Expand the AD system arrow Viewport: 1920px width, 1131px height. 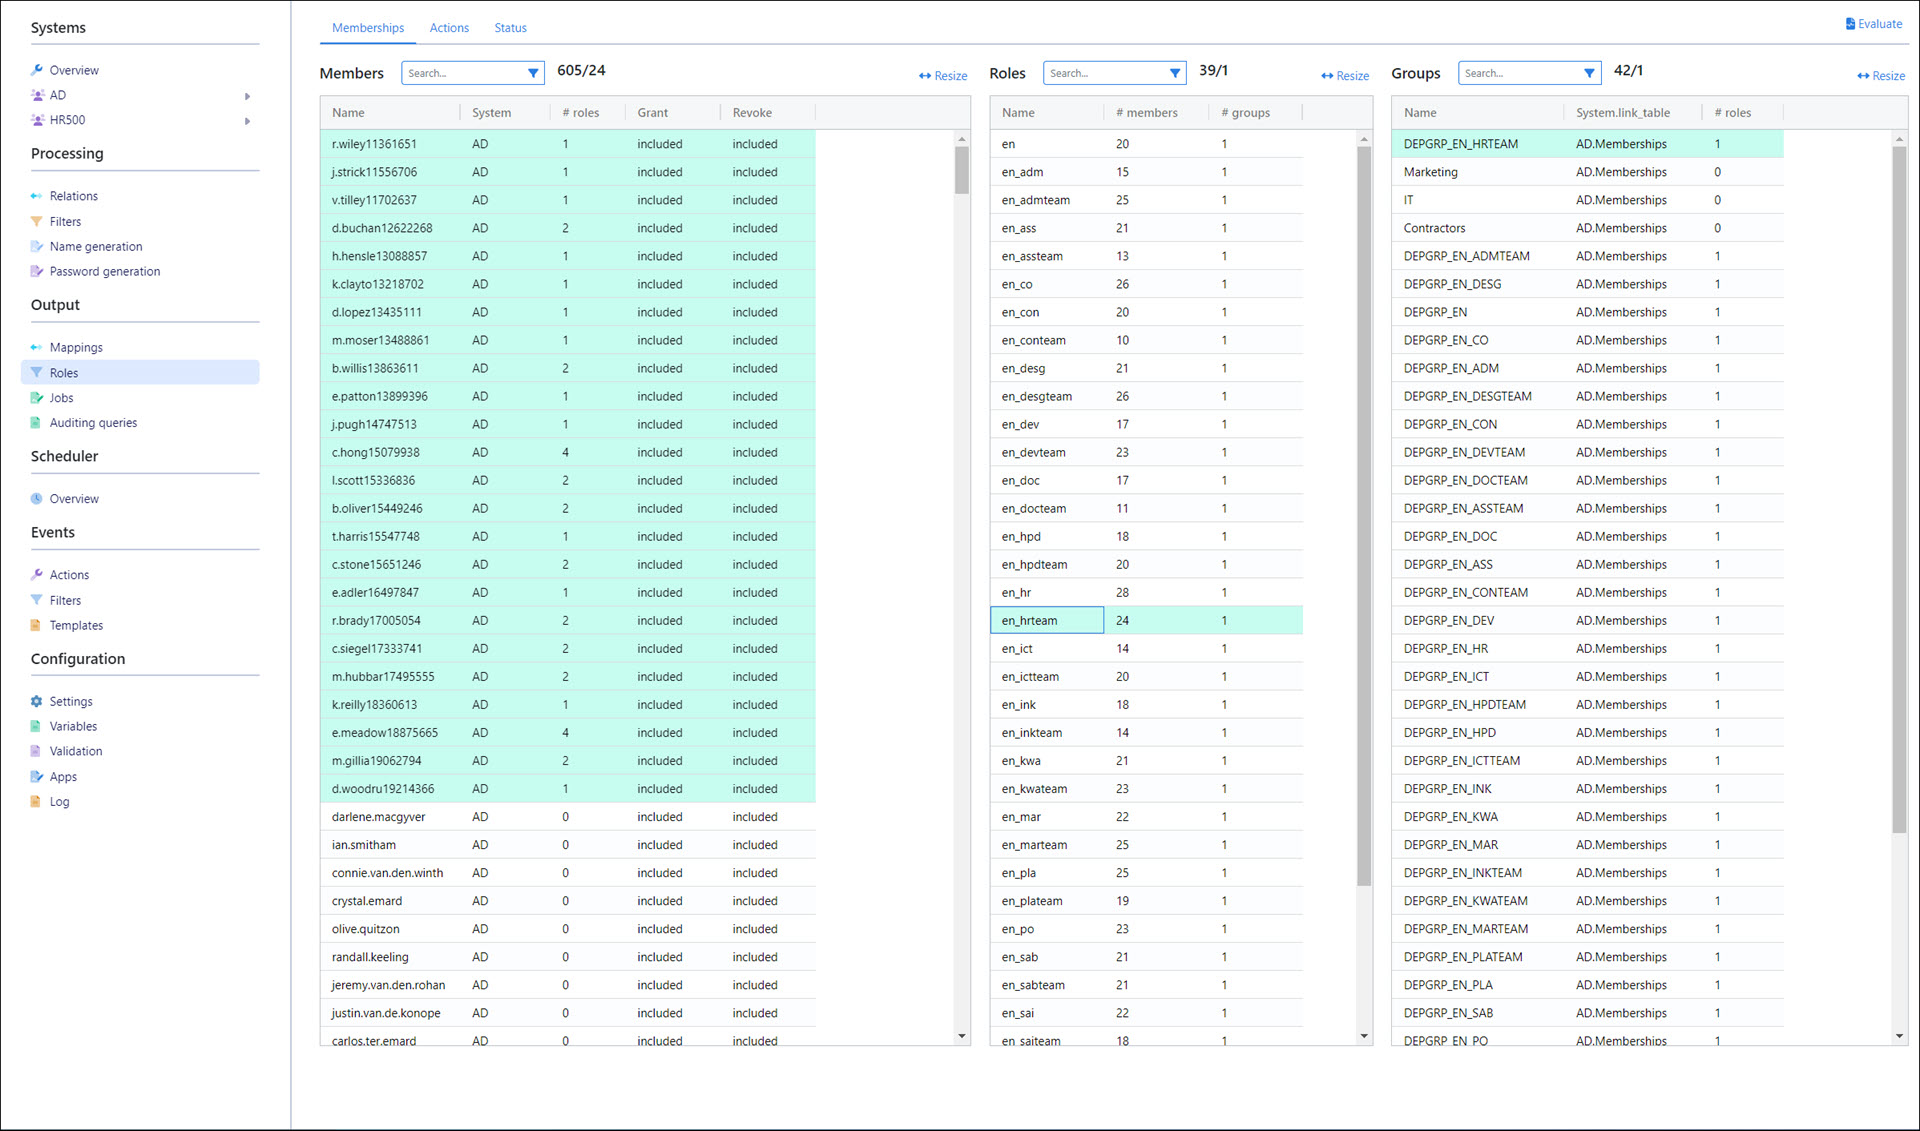(247, 96)
